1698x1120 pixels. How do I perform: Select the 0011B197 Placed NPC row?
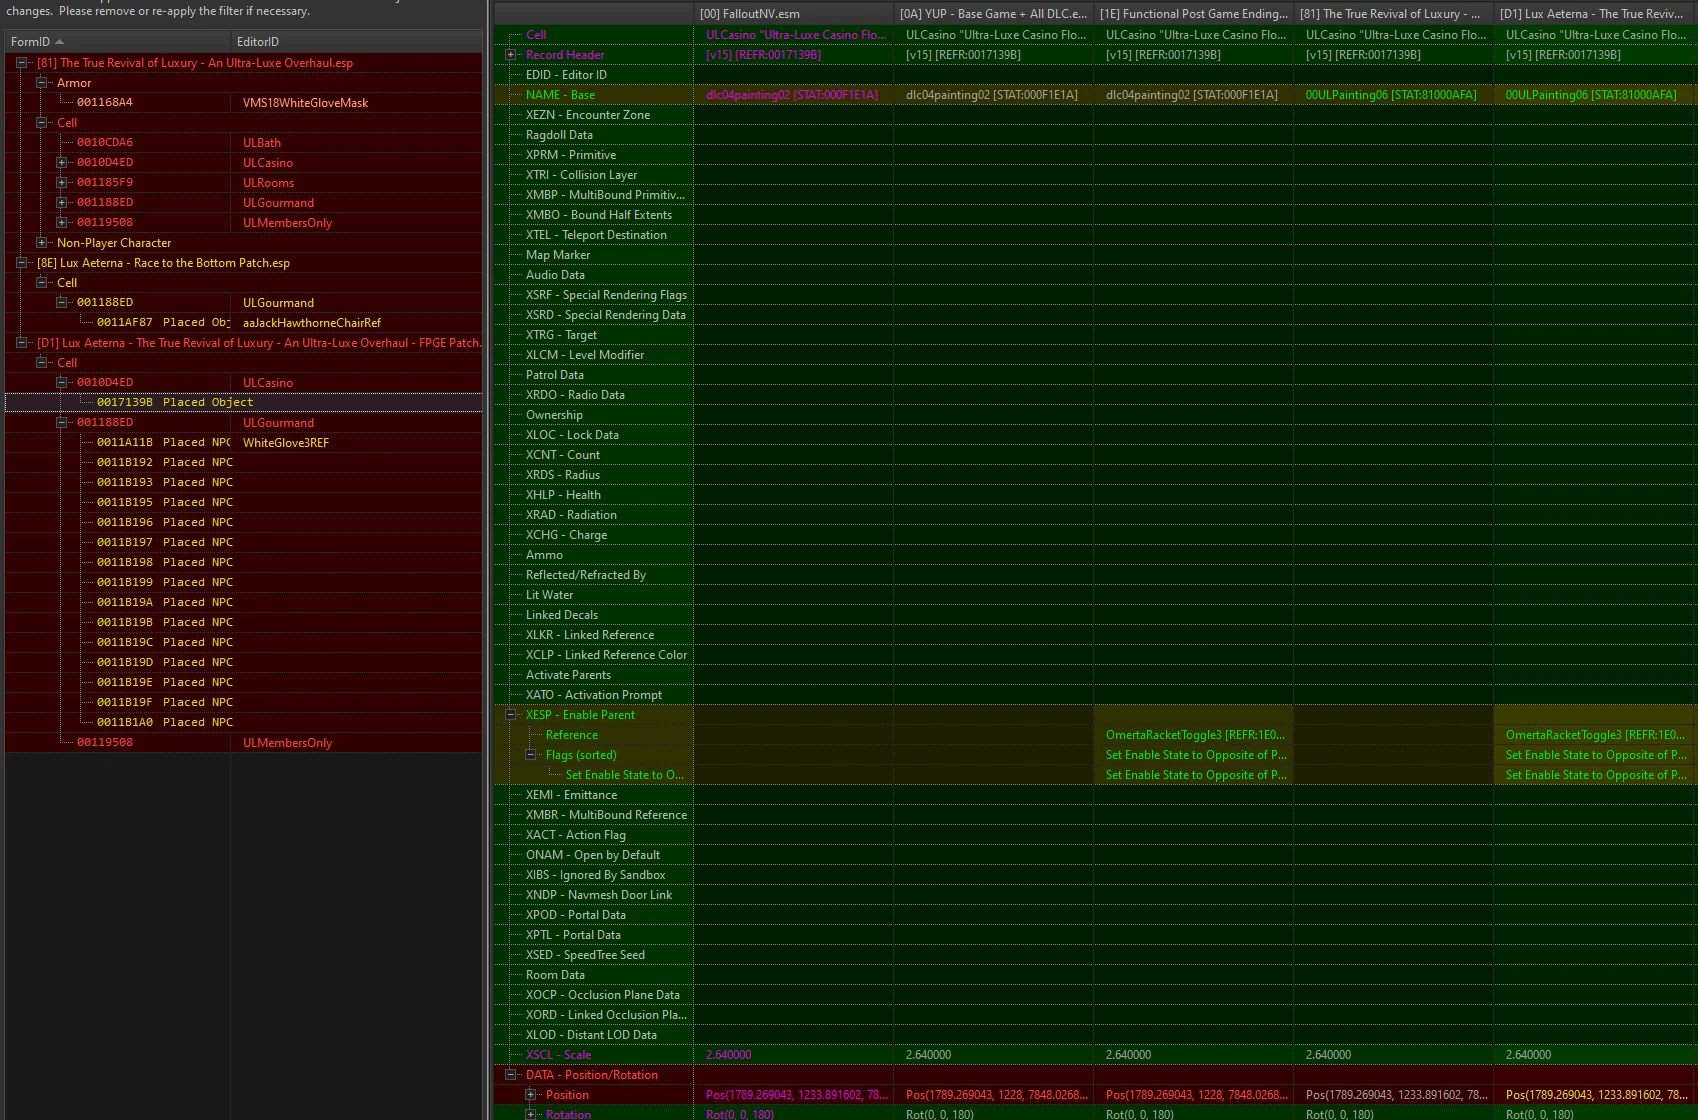(244, 543)
